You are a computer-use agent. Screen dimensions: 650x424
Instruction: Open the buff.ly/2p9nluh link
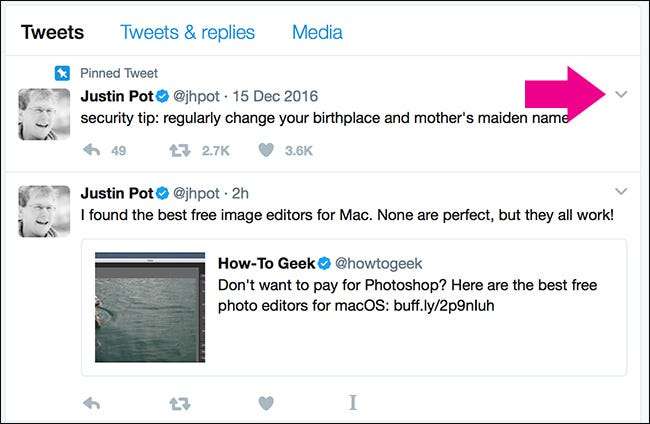434,306
